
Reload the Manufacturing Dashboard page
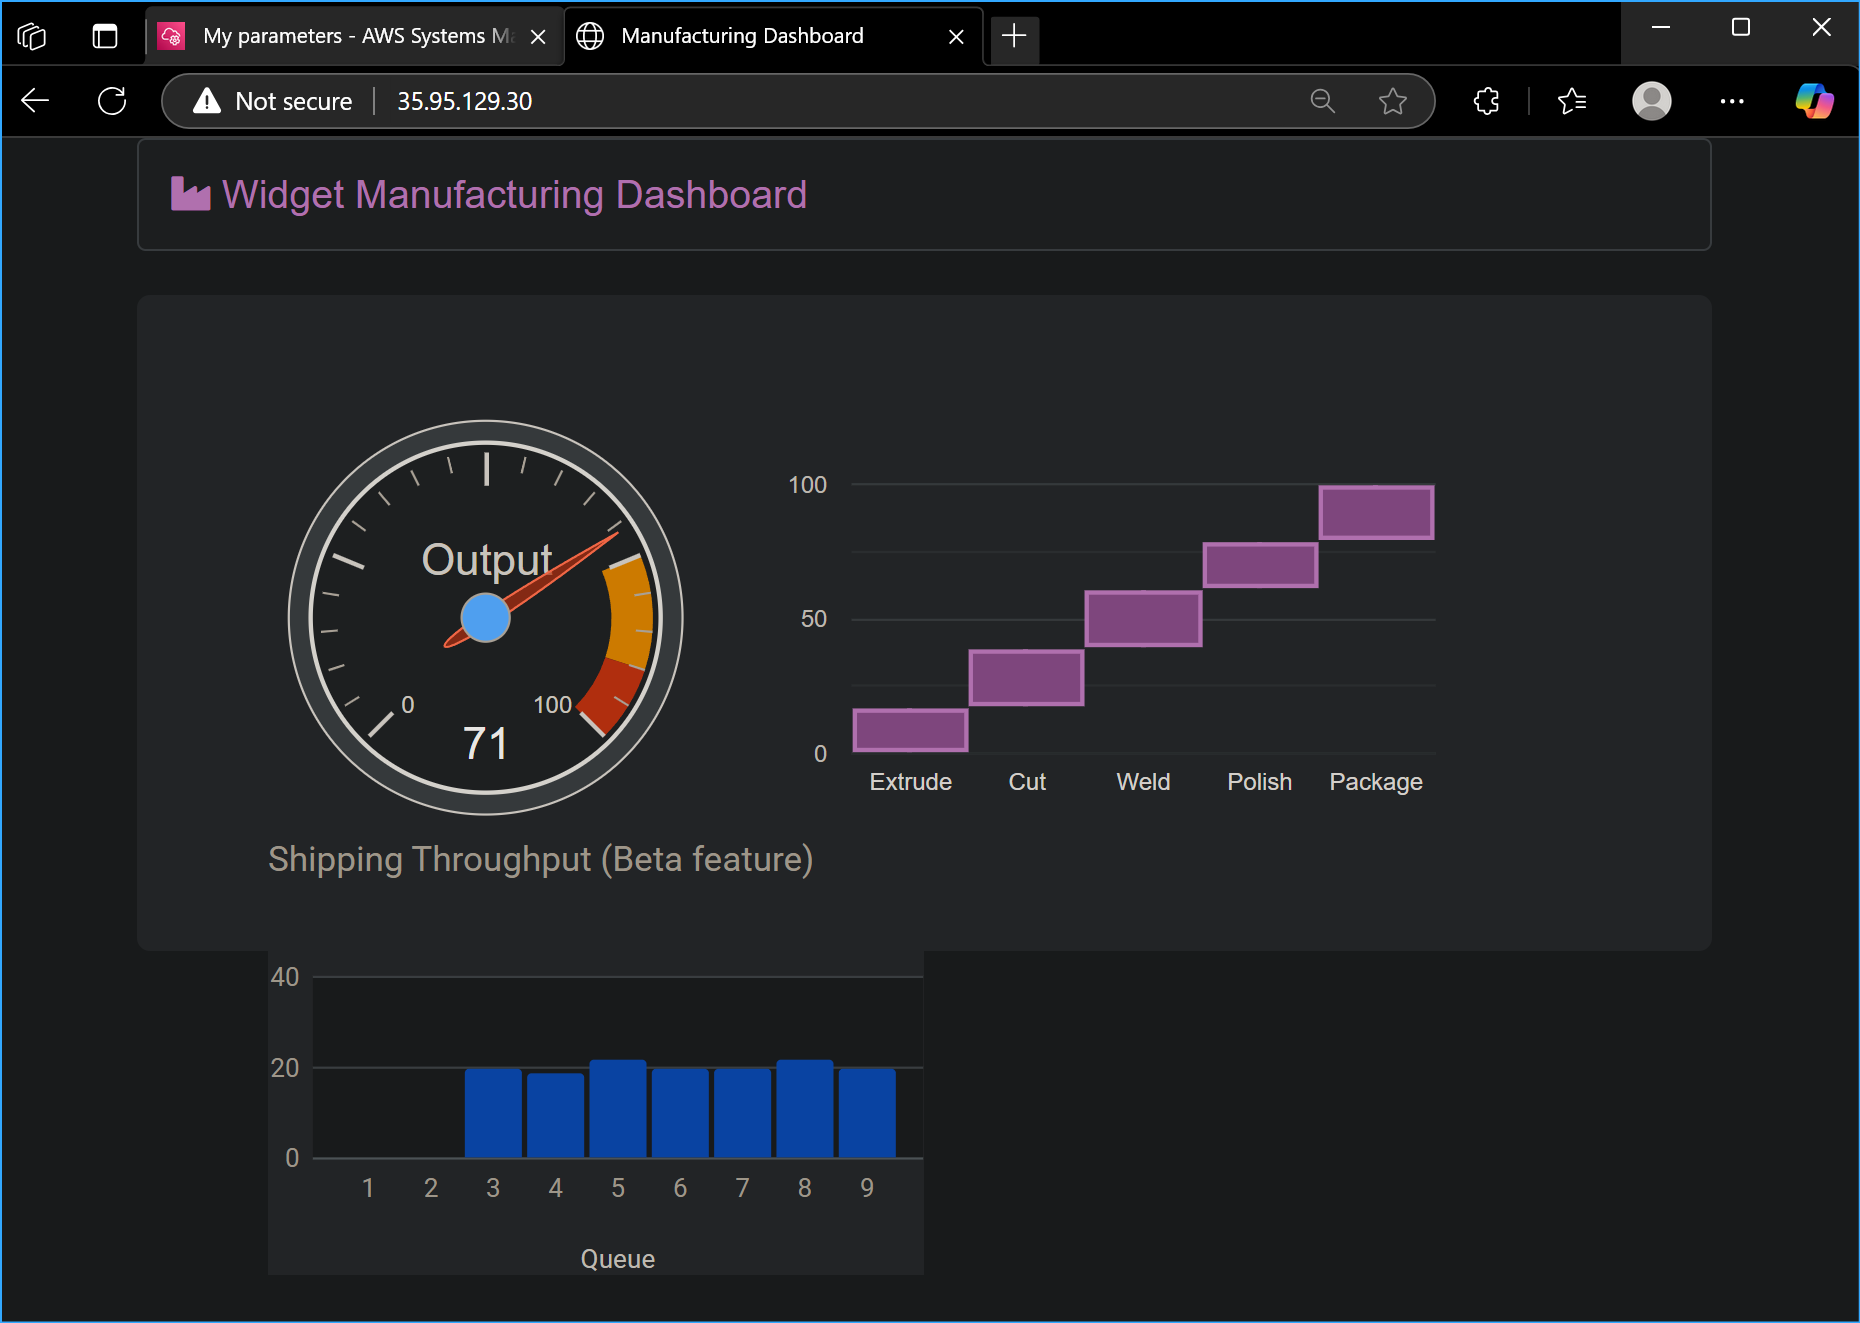(x=111, y=101)
